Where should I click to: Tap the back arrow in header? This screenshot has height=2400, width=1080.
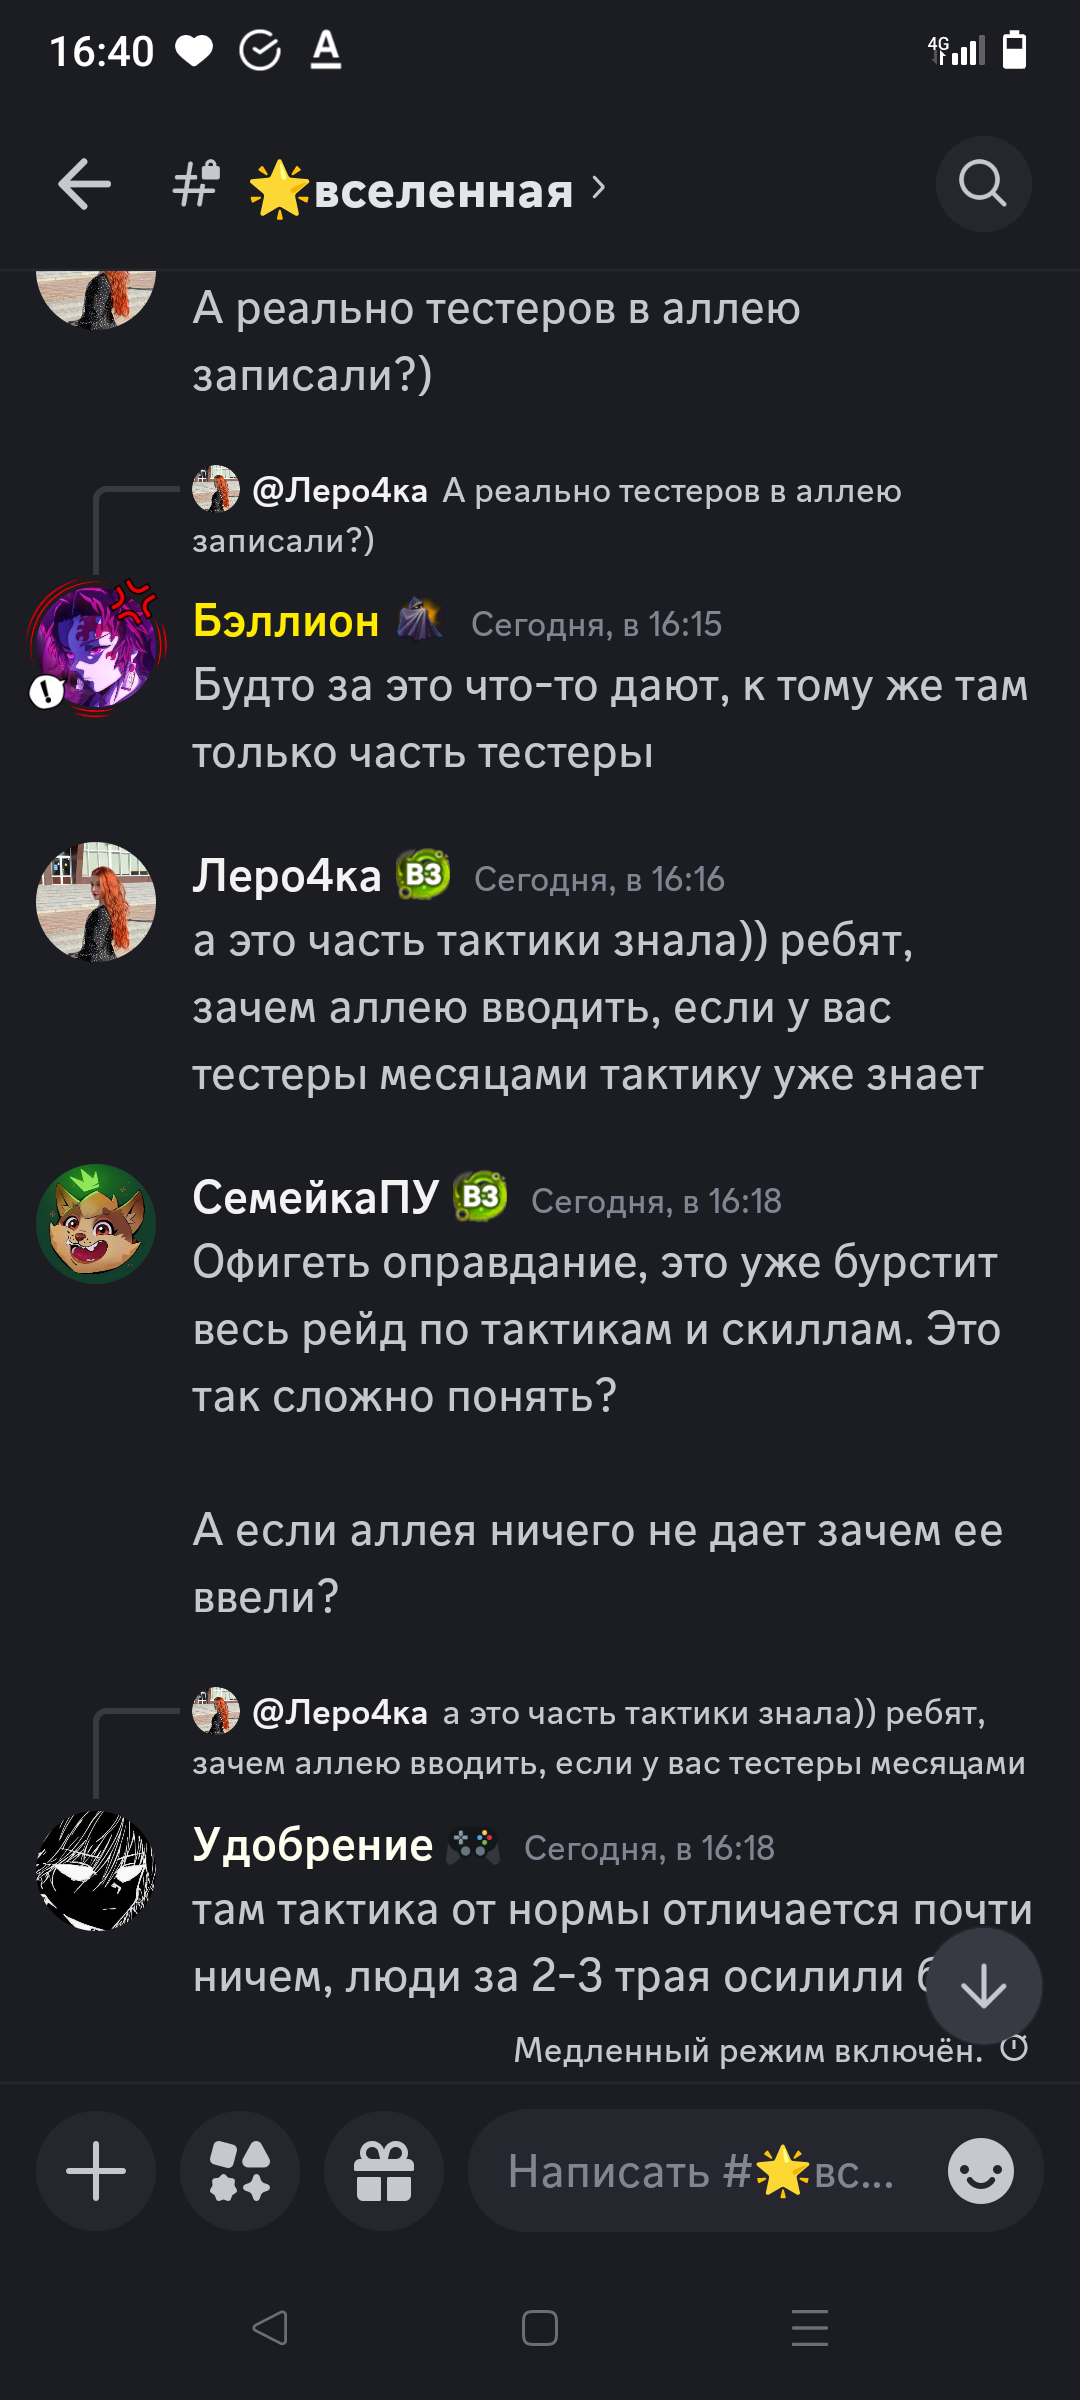coord(84,185)
